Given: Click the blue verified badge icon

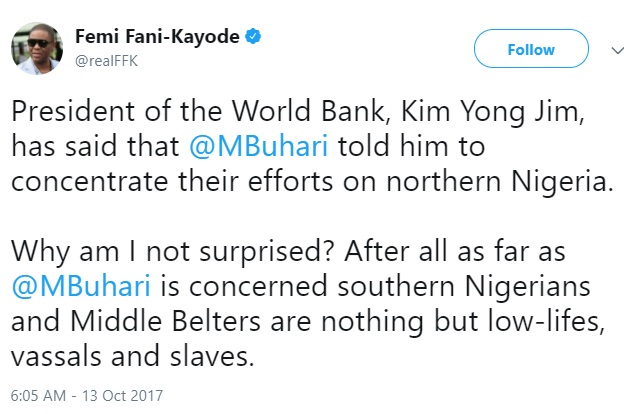Looking at the screenshot, I should tap(254, 37).
